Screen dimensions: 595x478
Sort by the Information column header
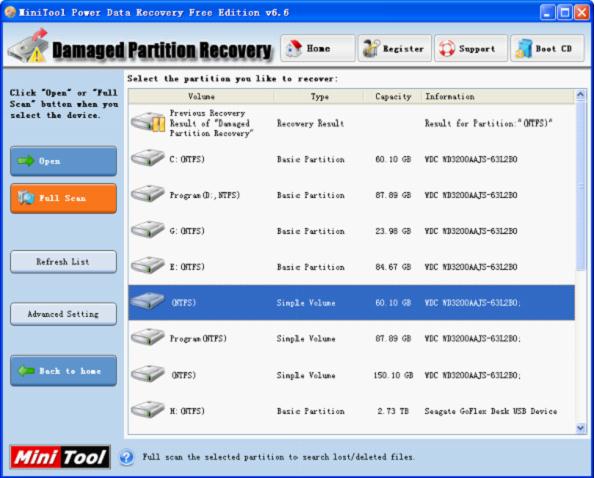[x=498, y=96]
